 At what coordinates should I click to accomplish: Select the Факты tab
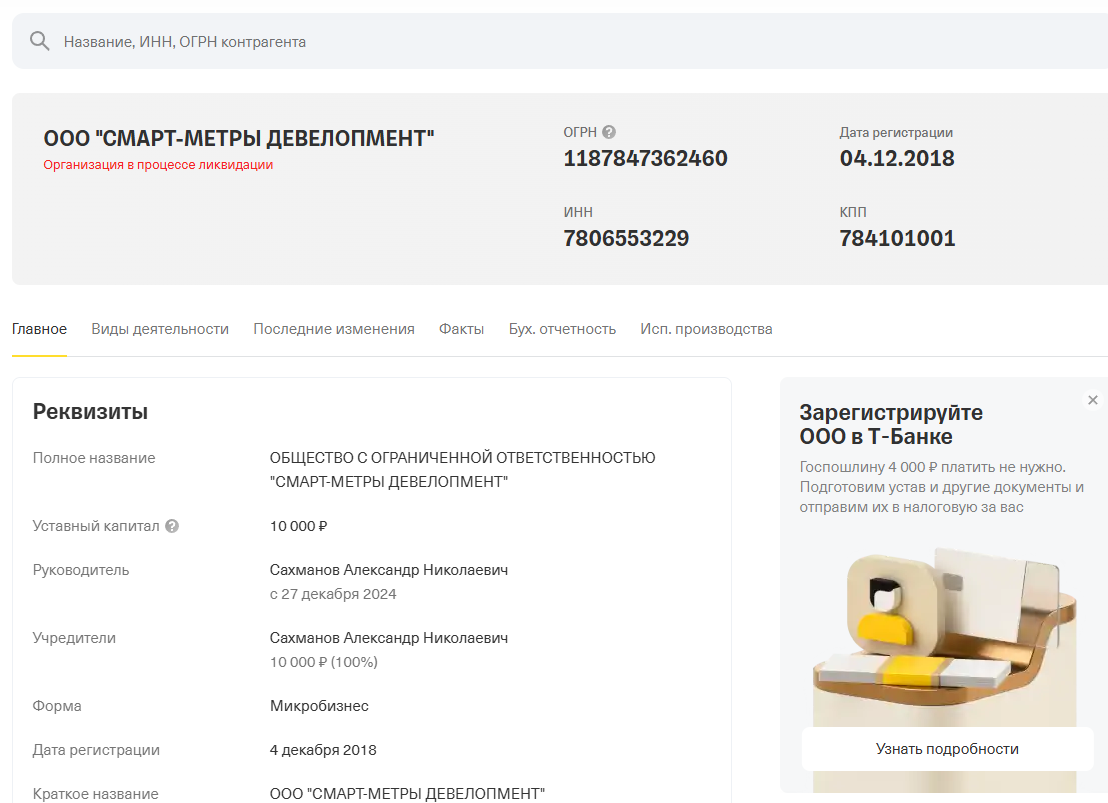(x=461, y=329)
